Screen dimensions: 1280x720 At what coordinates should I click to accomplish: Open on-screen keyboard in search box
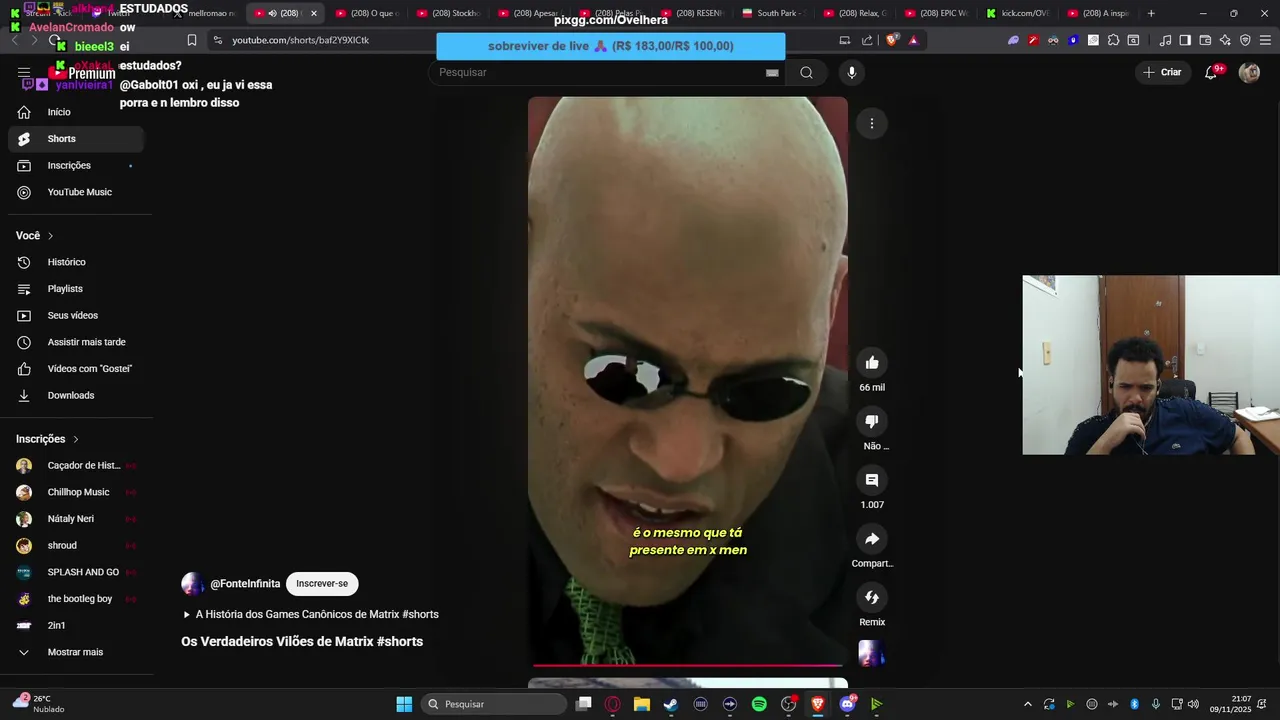pyautogui.click(x=772, y=72)
